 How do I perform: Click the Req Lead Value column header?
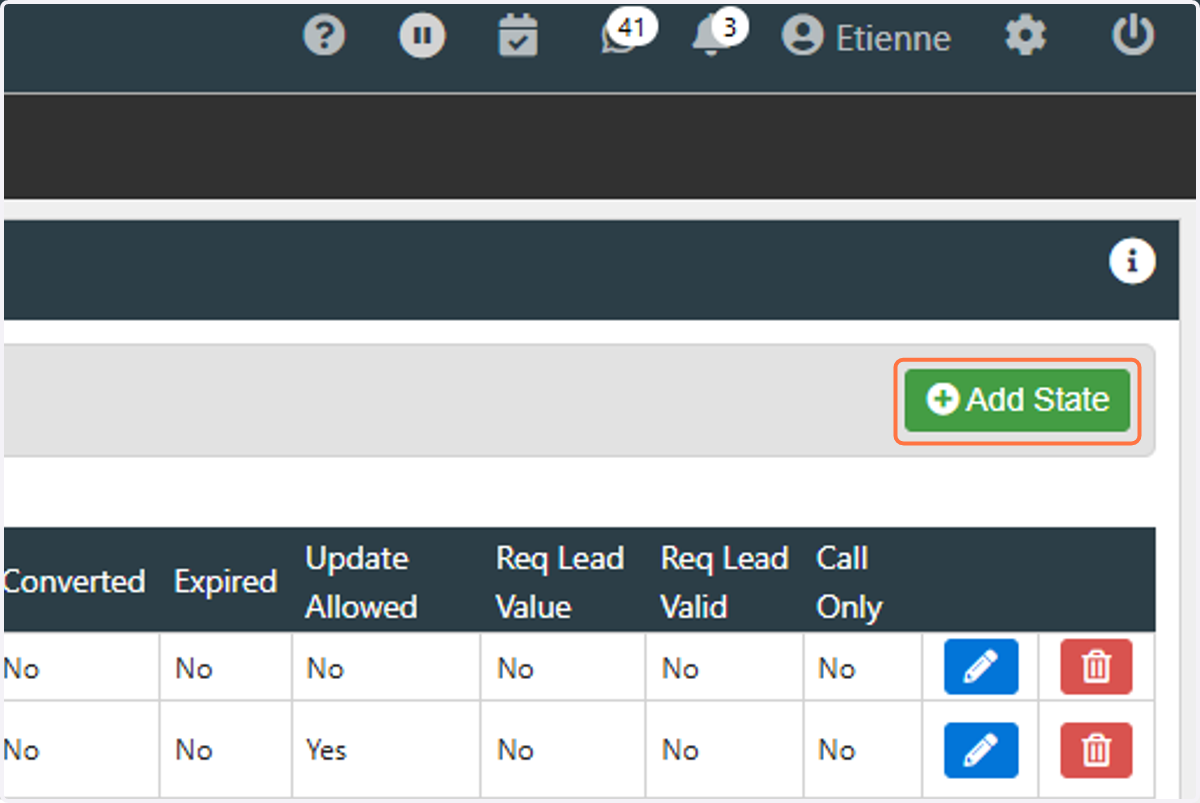point(560,582)
